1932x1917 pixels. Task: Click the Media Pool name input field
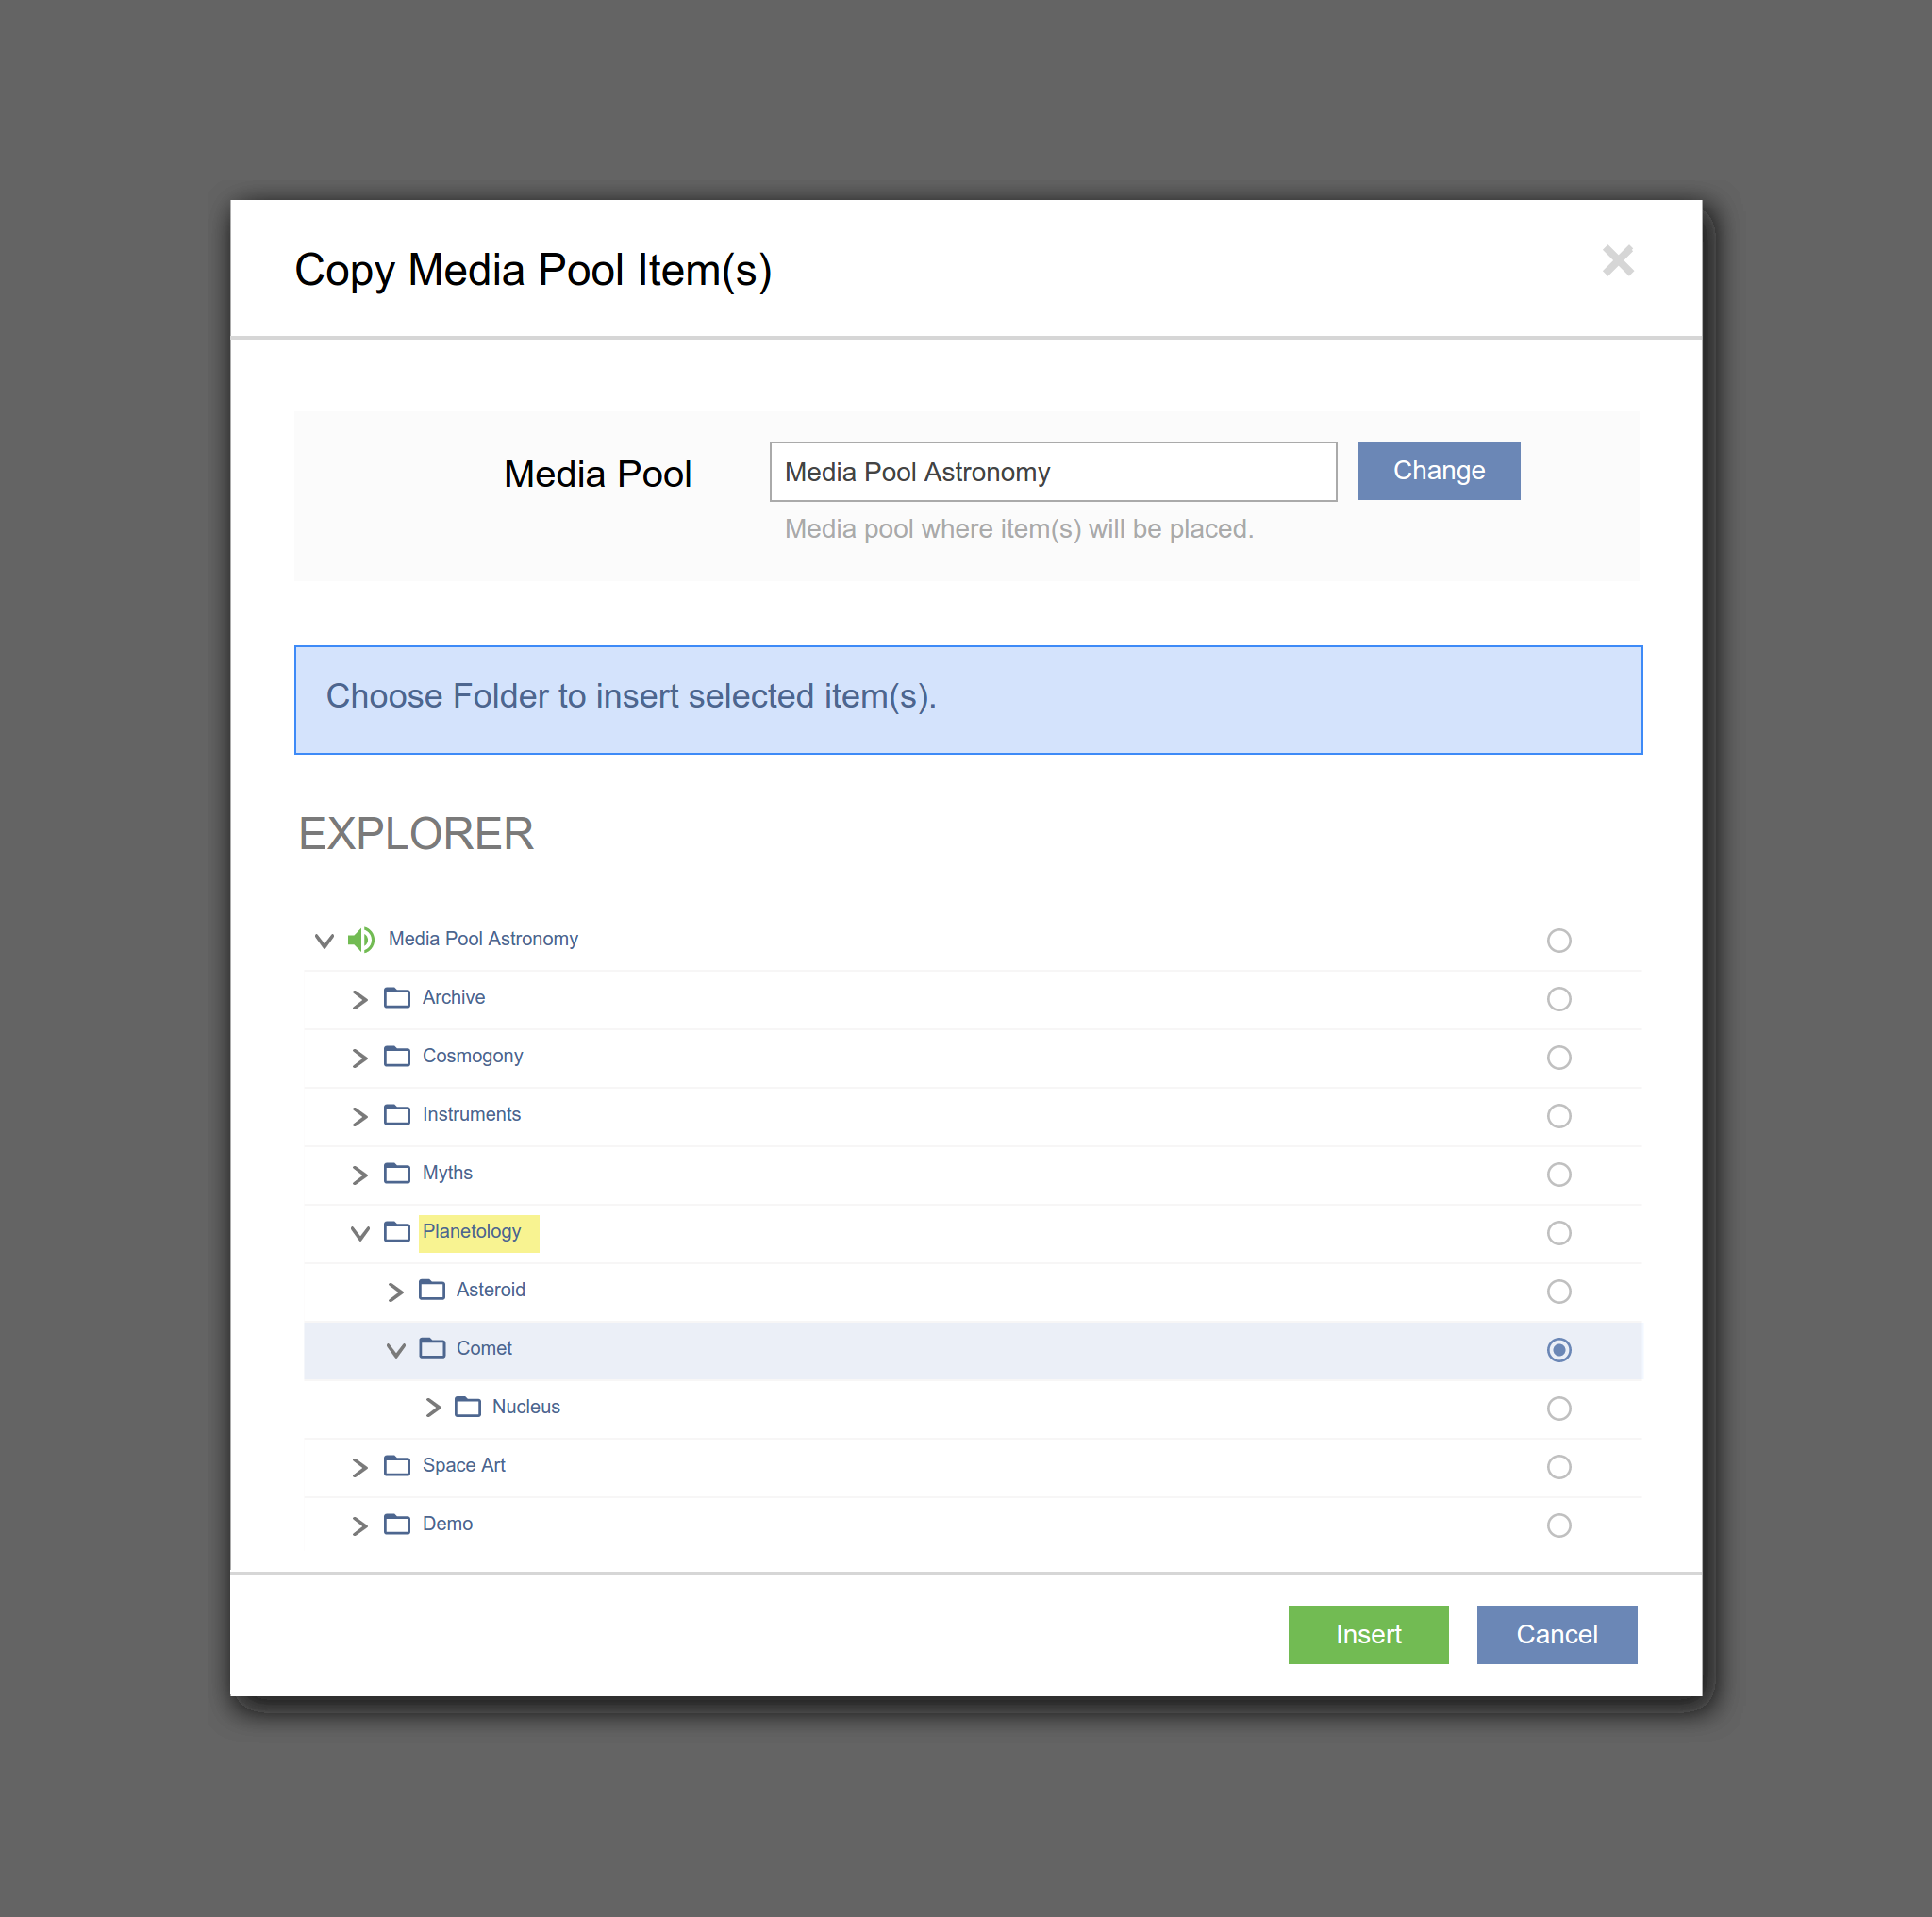coord(1052,472)
